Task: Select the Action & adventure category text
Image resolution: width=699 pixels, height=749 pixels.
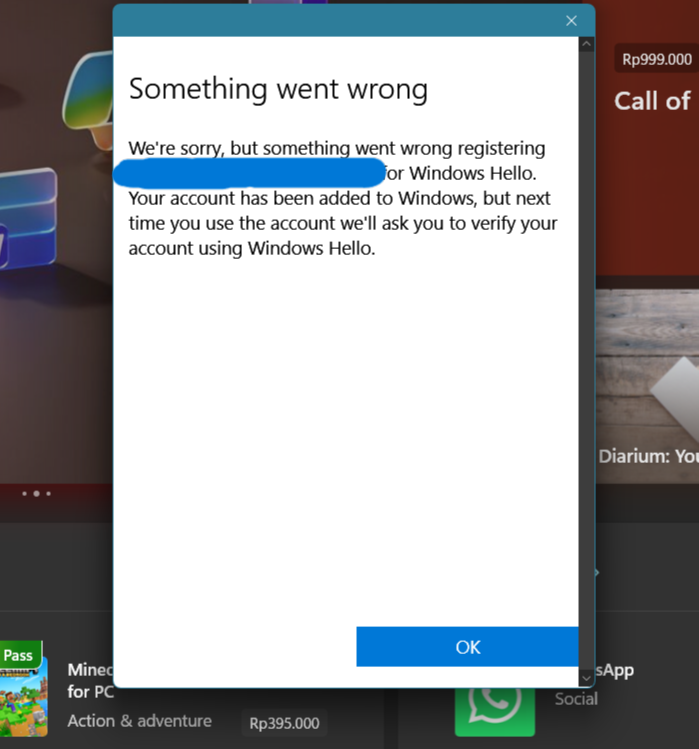Action: tap(140, 721)
